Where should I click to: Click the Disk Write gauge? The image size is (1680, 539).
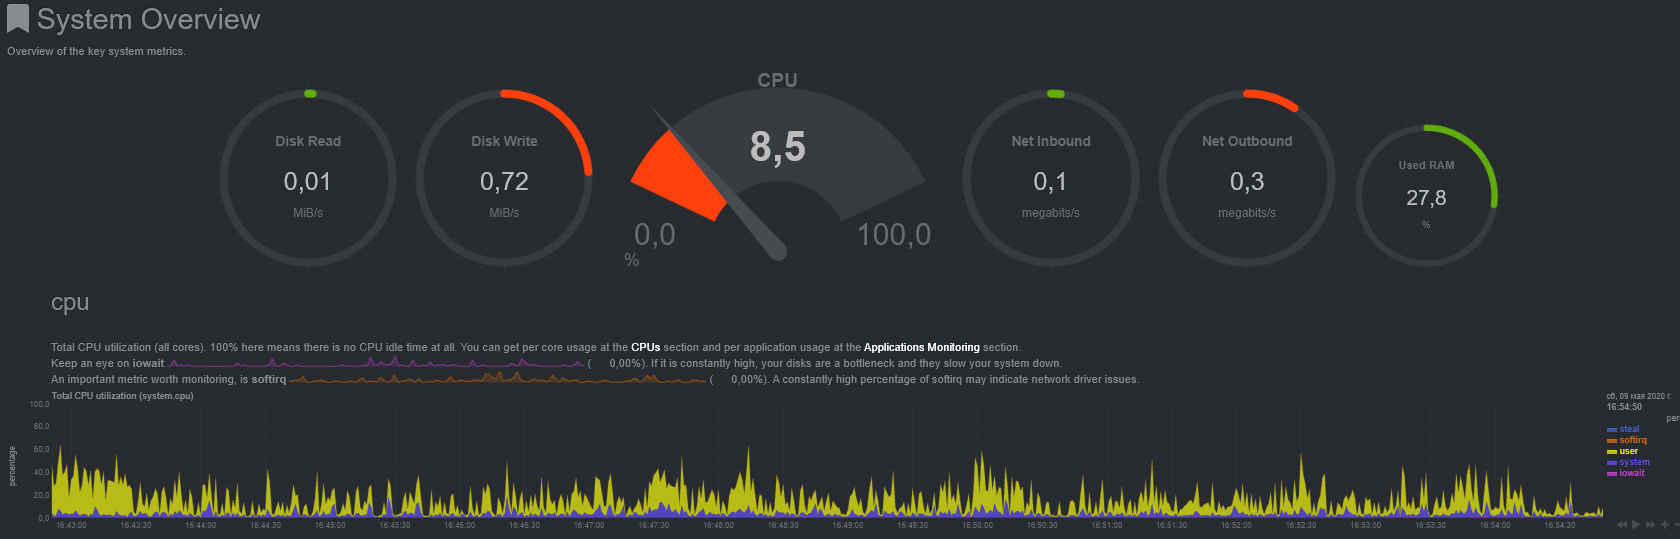[x=504, y=178]
